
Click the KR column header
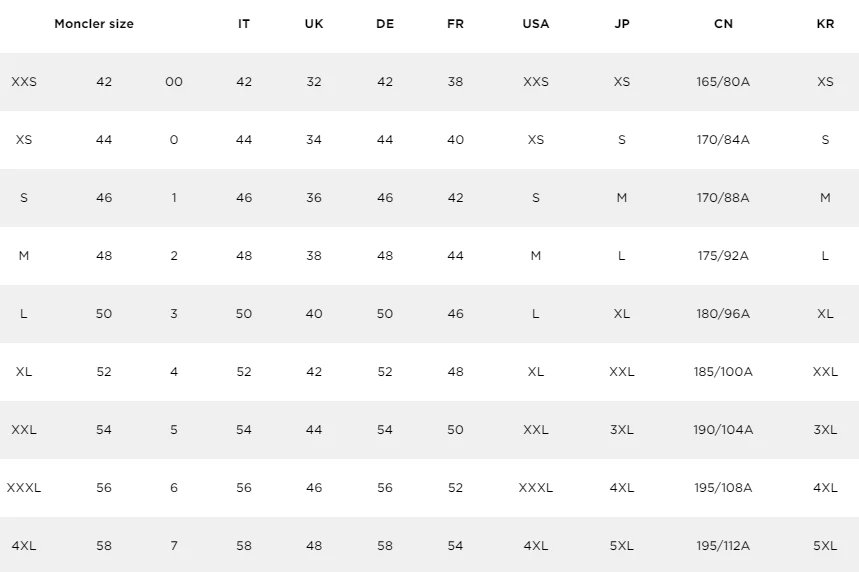pos(825,24)
